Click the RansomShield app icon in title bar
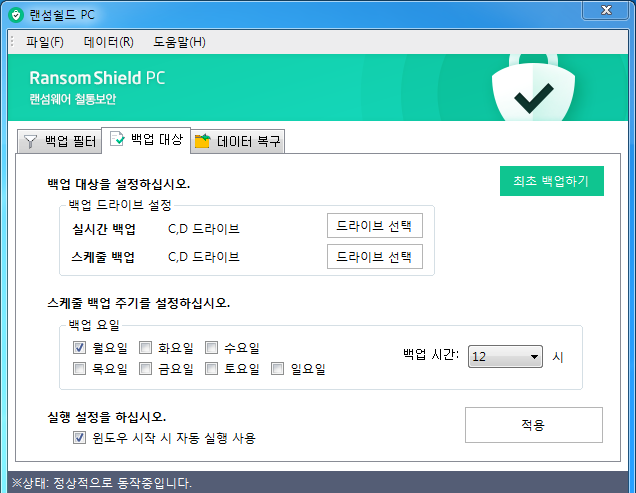The height and width of the screenshot is (493, 636). point(16,15)
